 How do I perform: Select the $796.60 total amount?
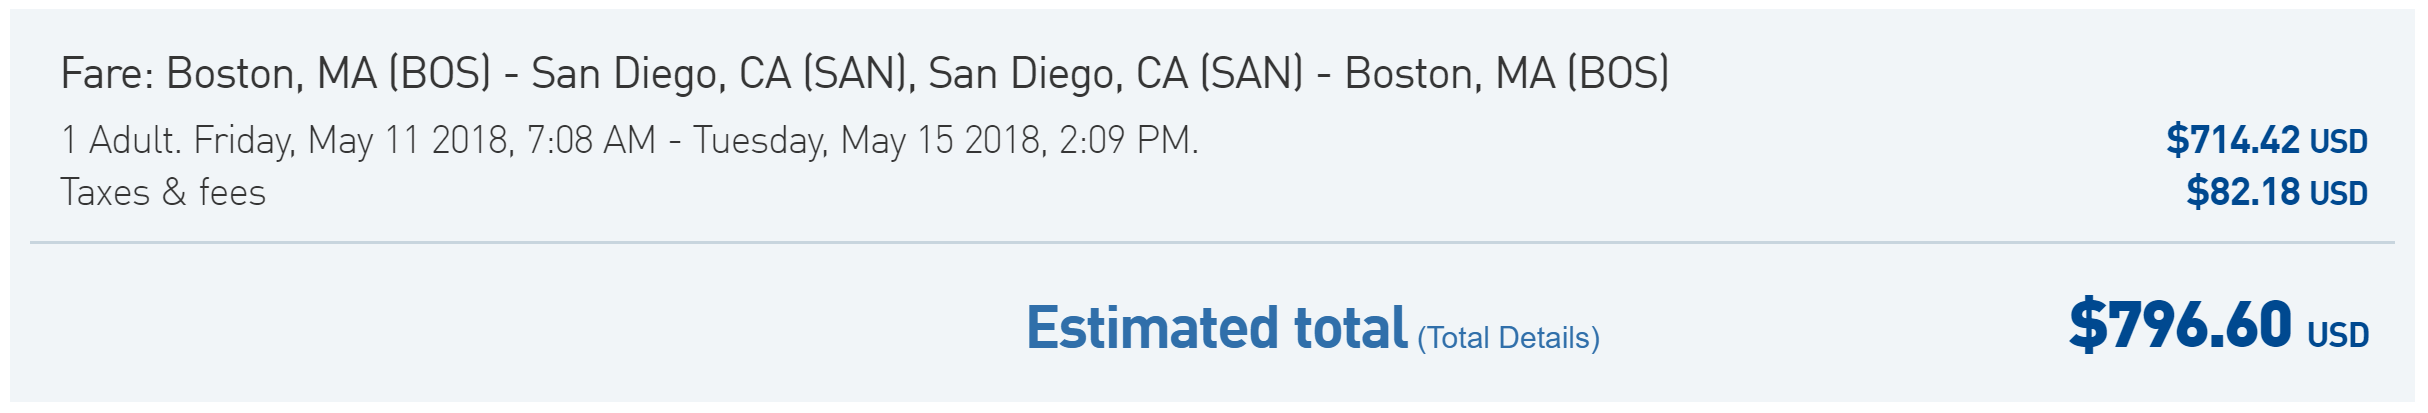2179,325
